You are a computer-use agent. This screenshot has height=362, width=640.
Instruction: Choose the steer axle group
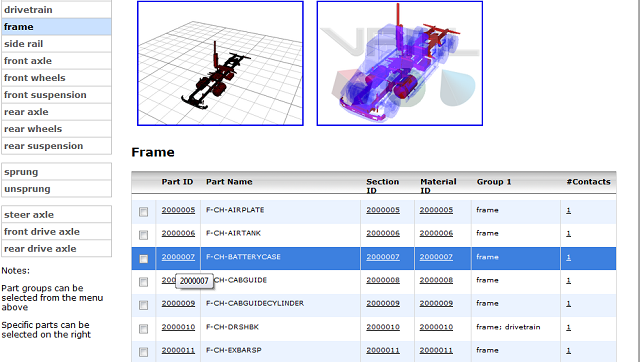(x=56, y=215)
